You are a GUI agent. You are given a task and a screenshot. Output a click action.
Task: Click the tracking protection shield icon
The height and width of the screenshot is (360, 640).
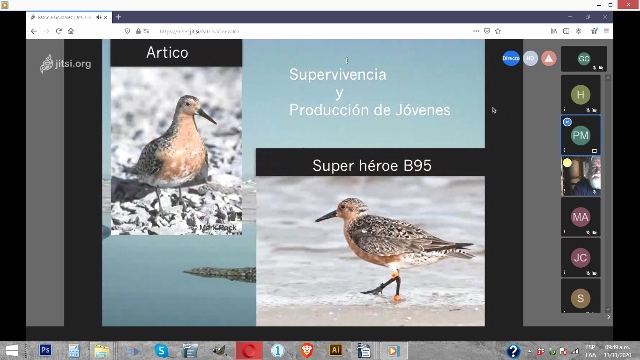click(x=127, y=31)
